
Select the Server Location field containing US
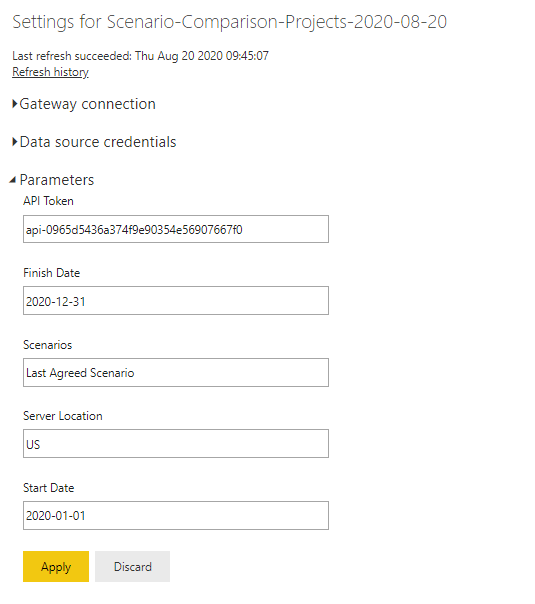click(176, 444)
